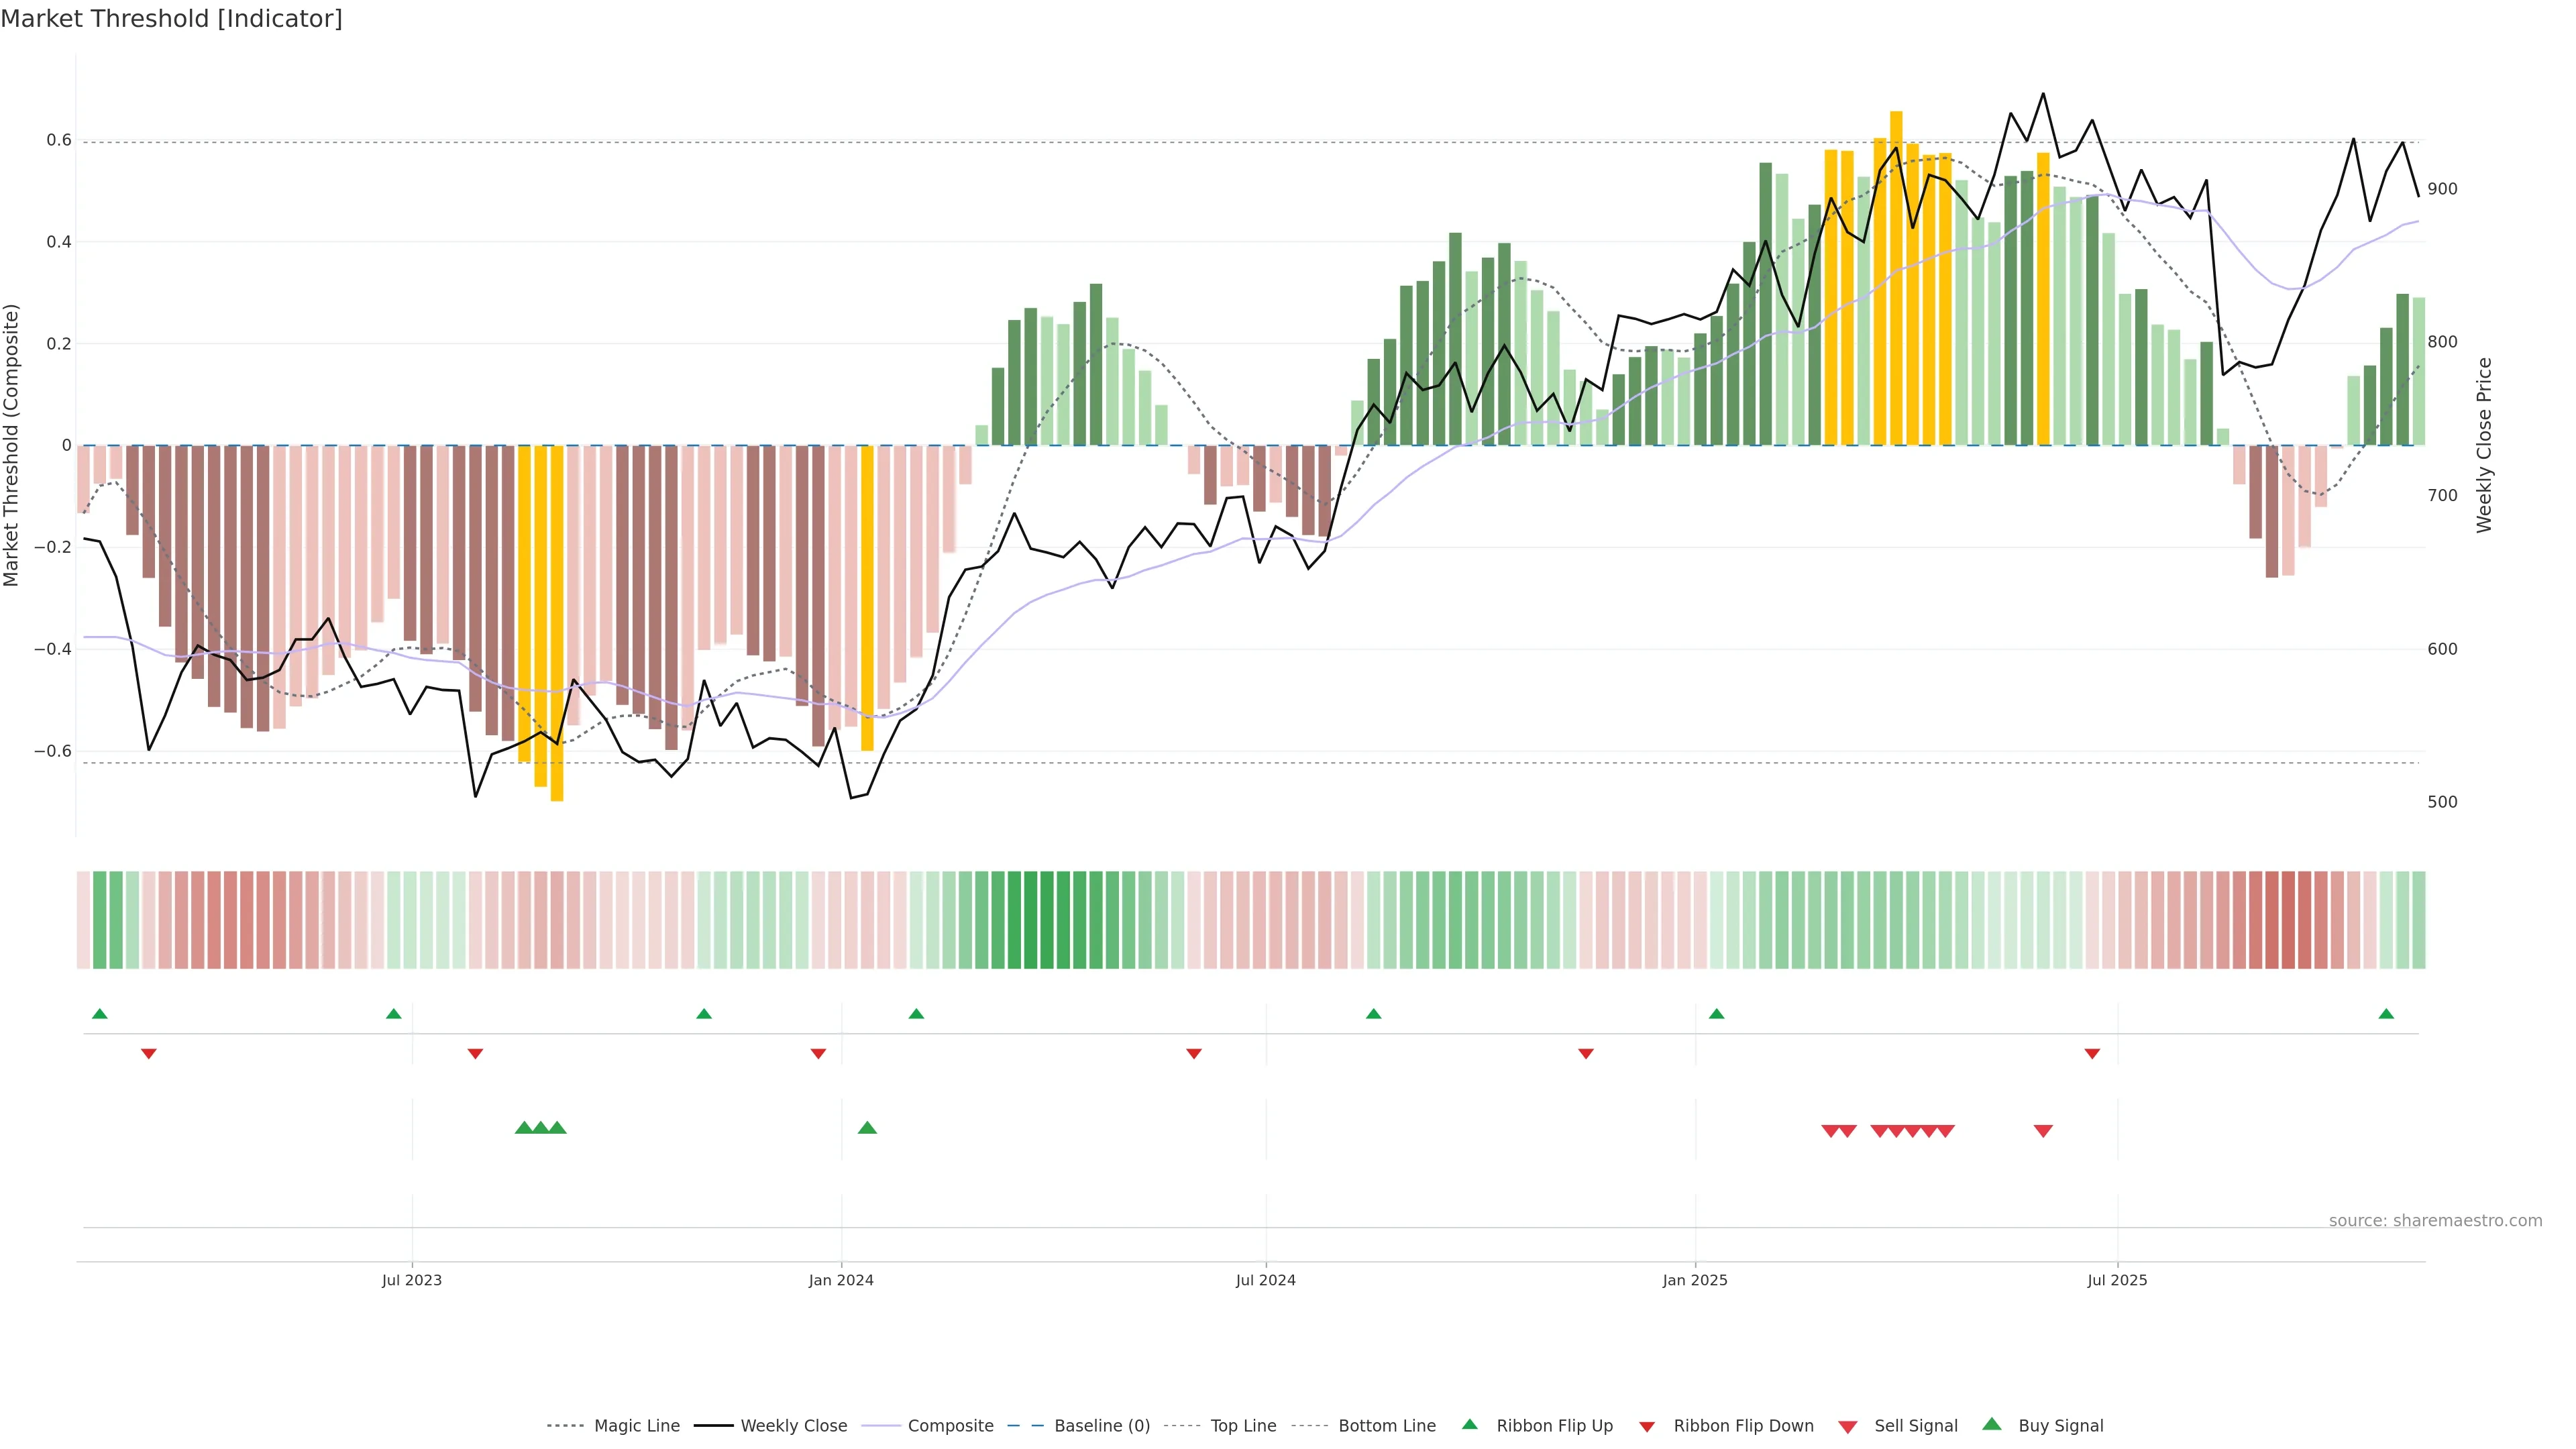Screen dimensions: 2576x1449
Task: Click the sharemaestro.com source text
Action: 2435,1221
